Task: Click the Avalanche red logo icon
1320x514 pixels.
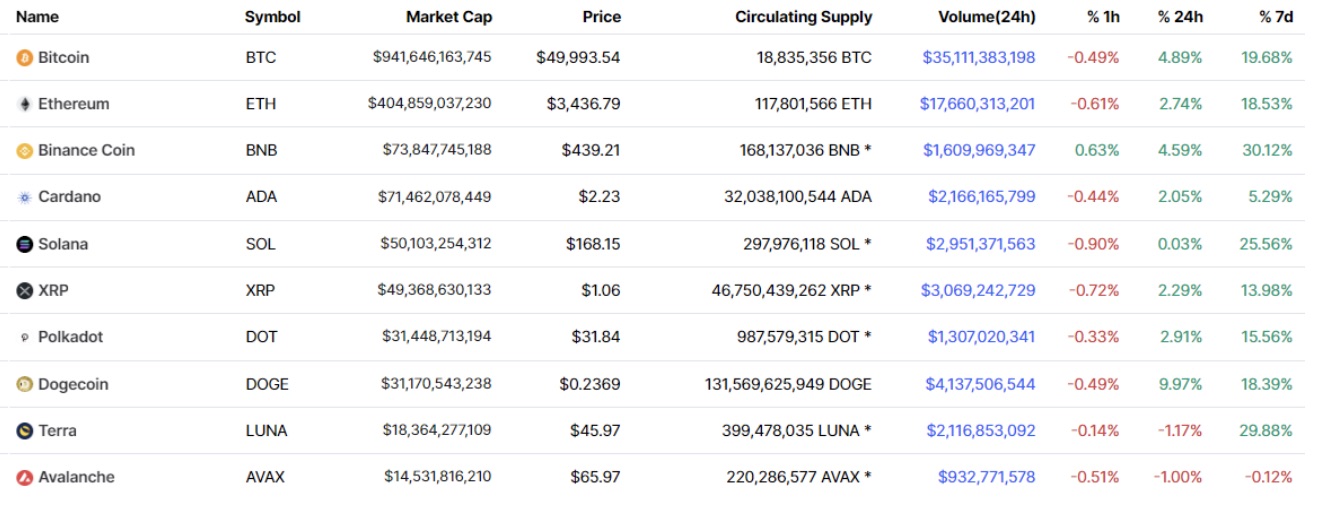Action: pos(25,478)
